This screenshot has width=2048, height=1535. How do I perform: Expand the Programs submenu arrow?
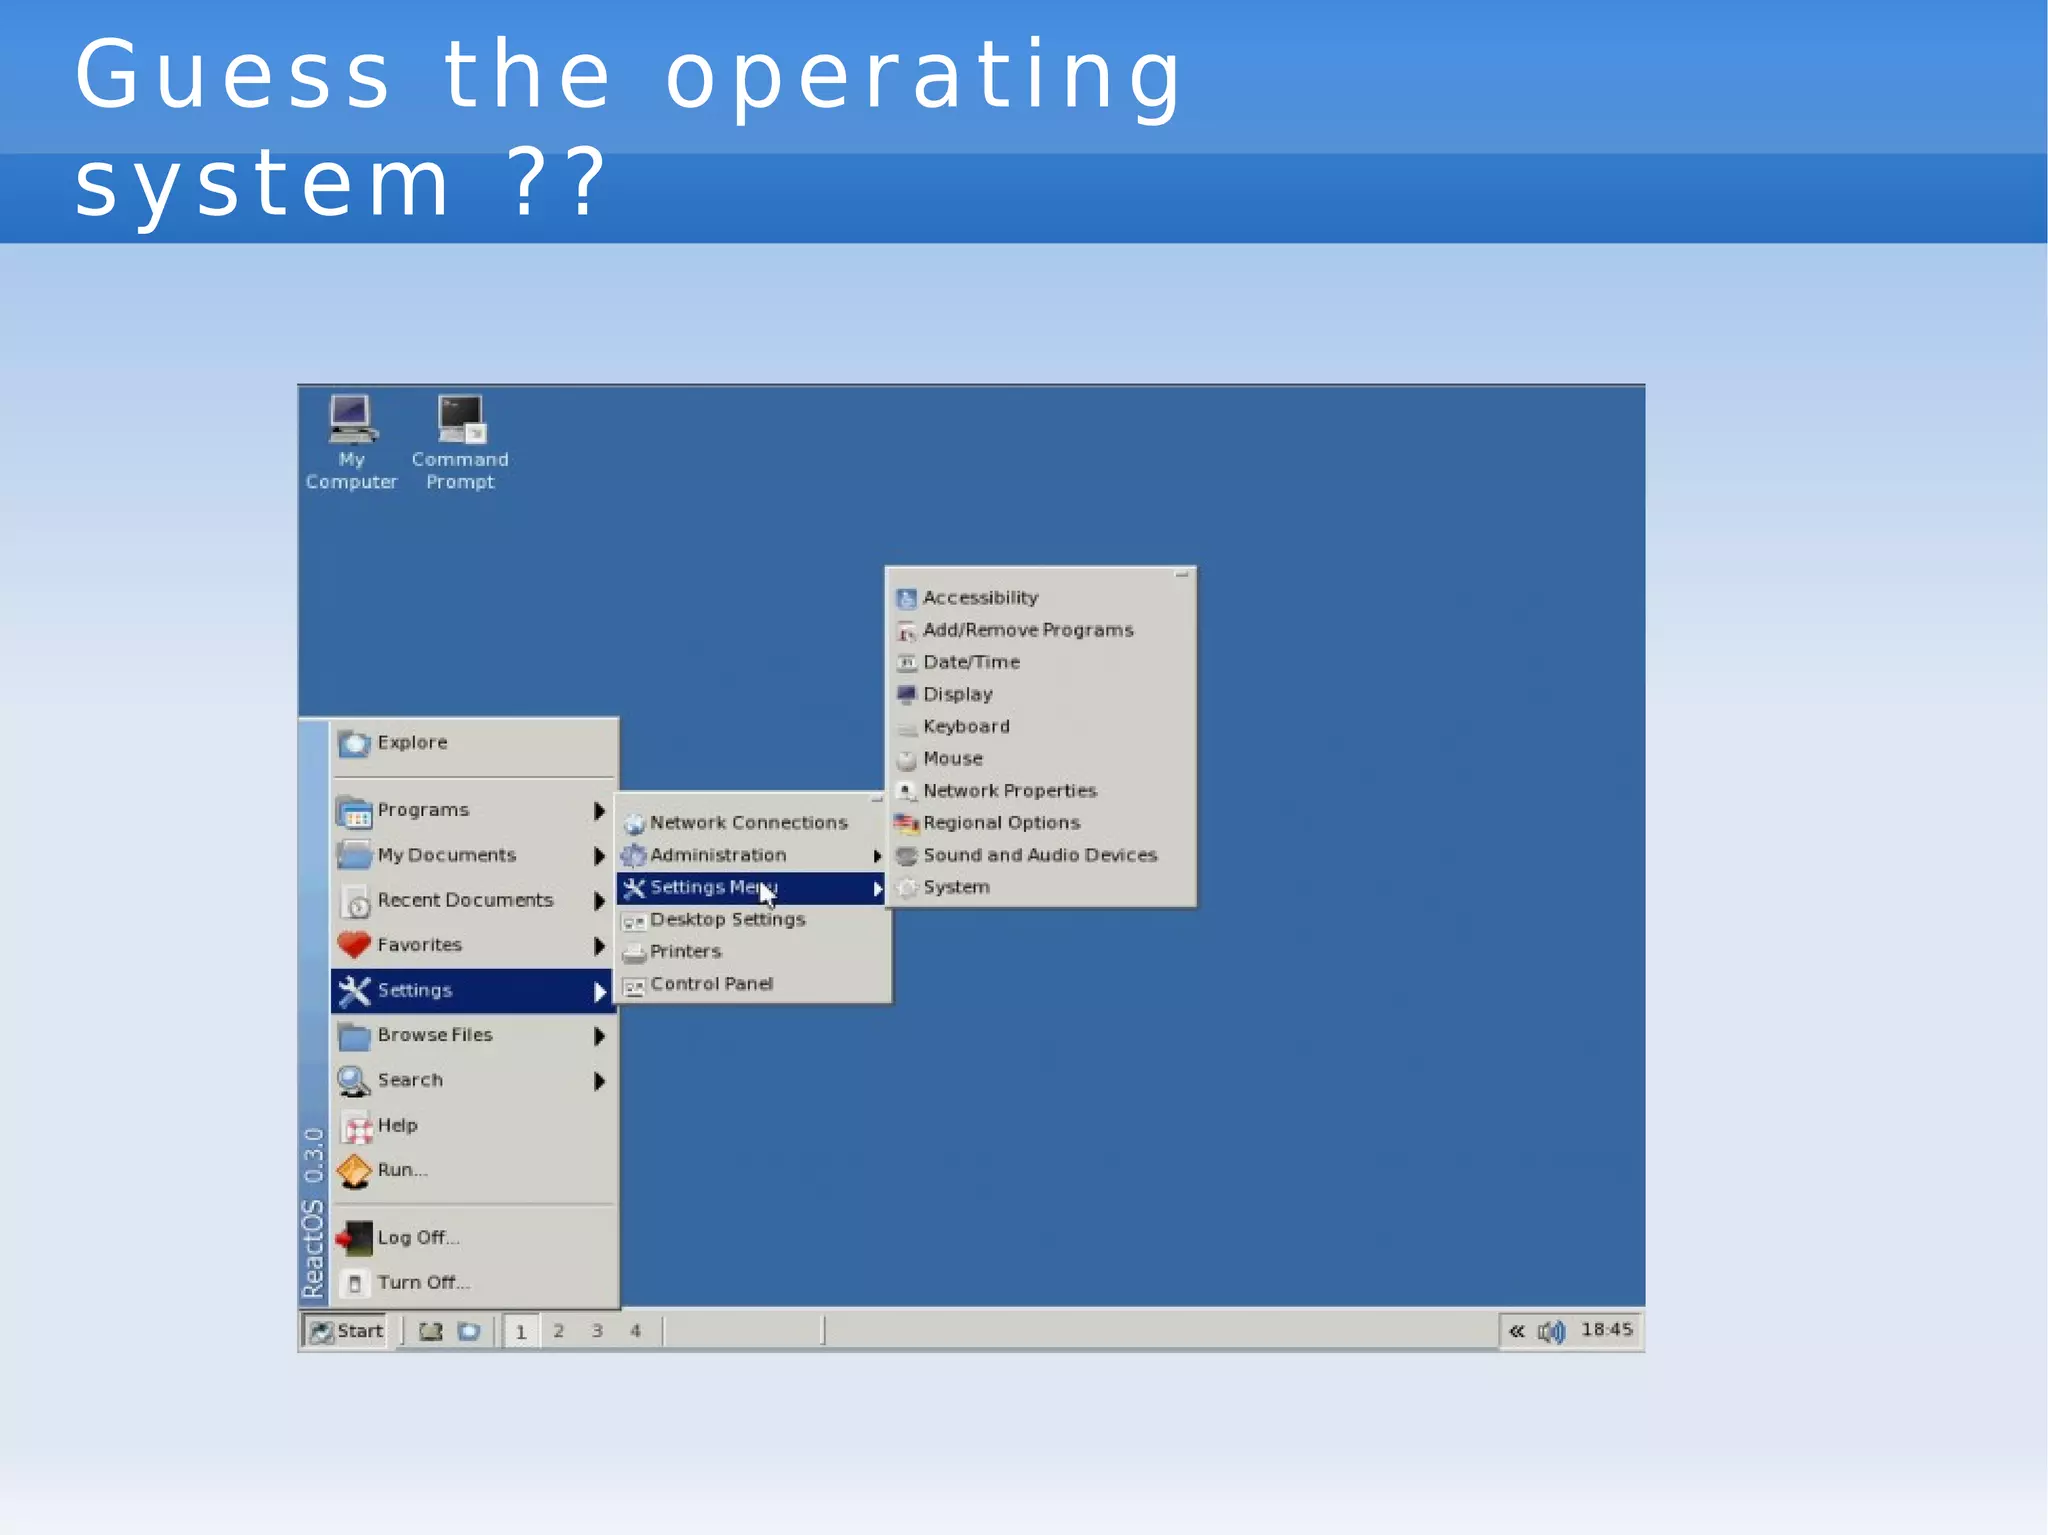[x=599, y=810]
